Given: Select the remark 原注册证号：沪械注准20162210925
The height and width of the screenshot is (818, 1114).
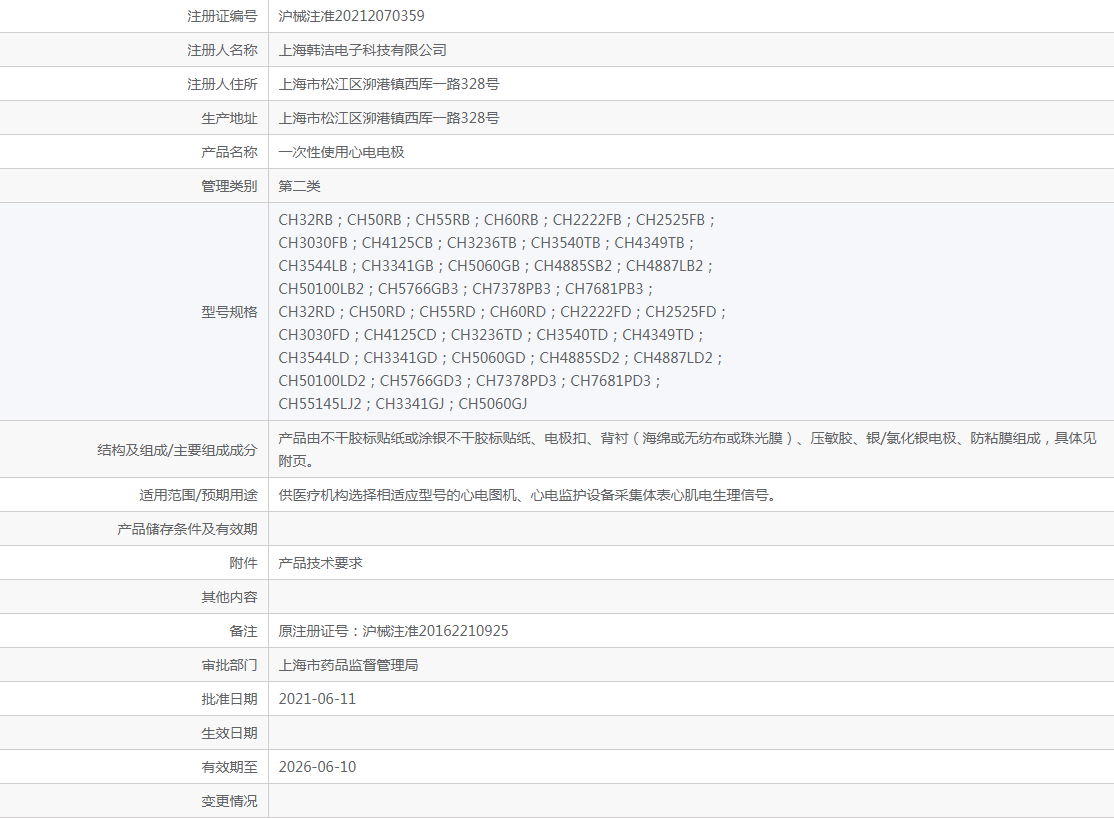Looking at the screenshot, I should [393, 631].
